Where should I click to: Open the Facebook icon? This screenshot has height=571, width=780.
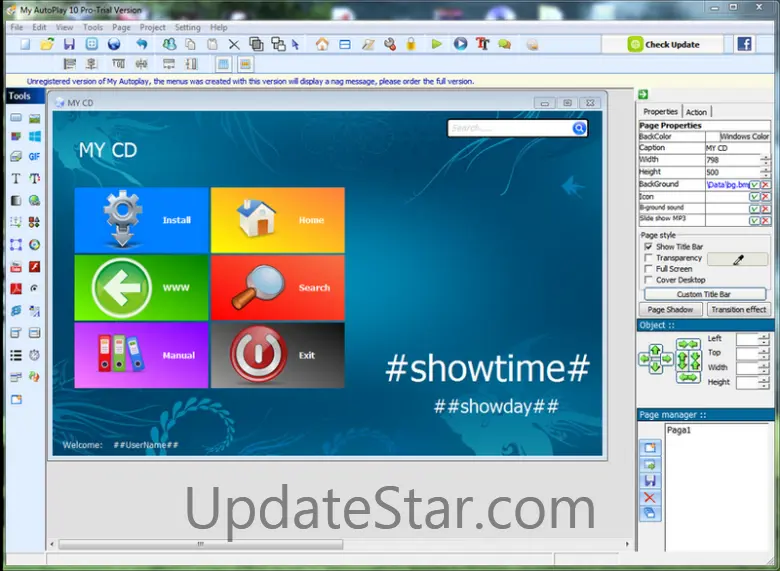745,44
